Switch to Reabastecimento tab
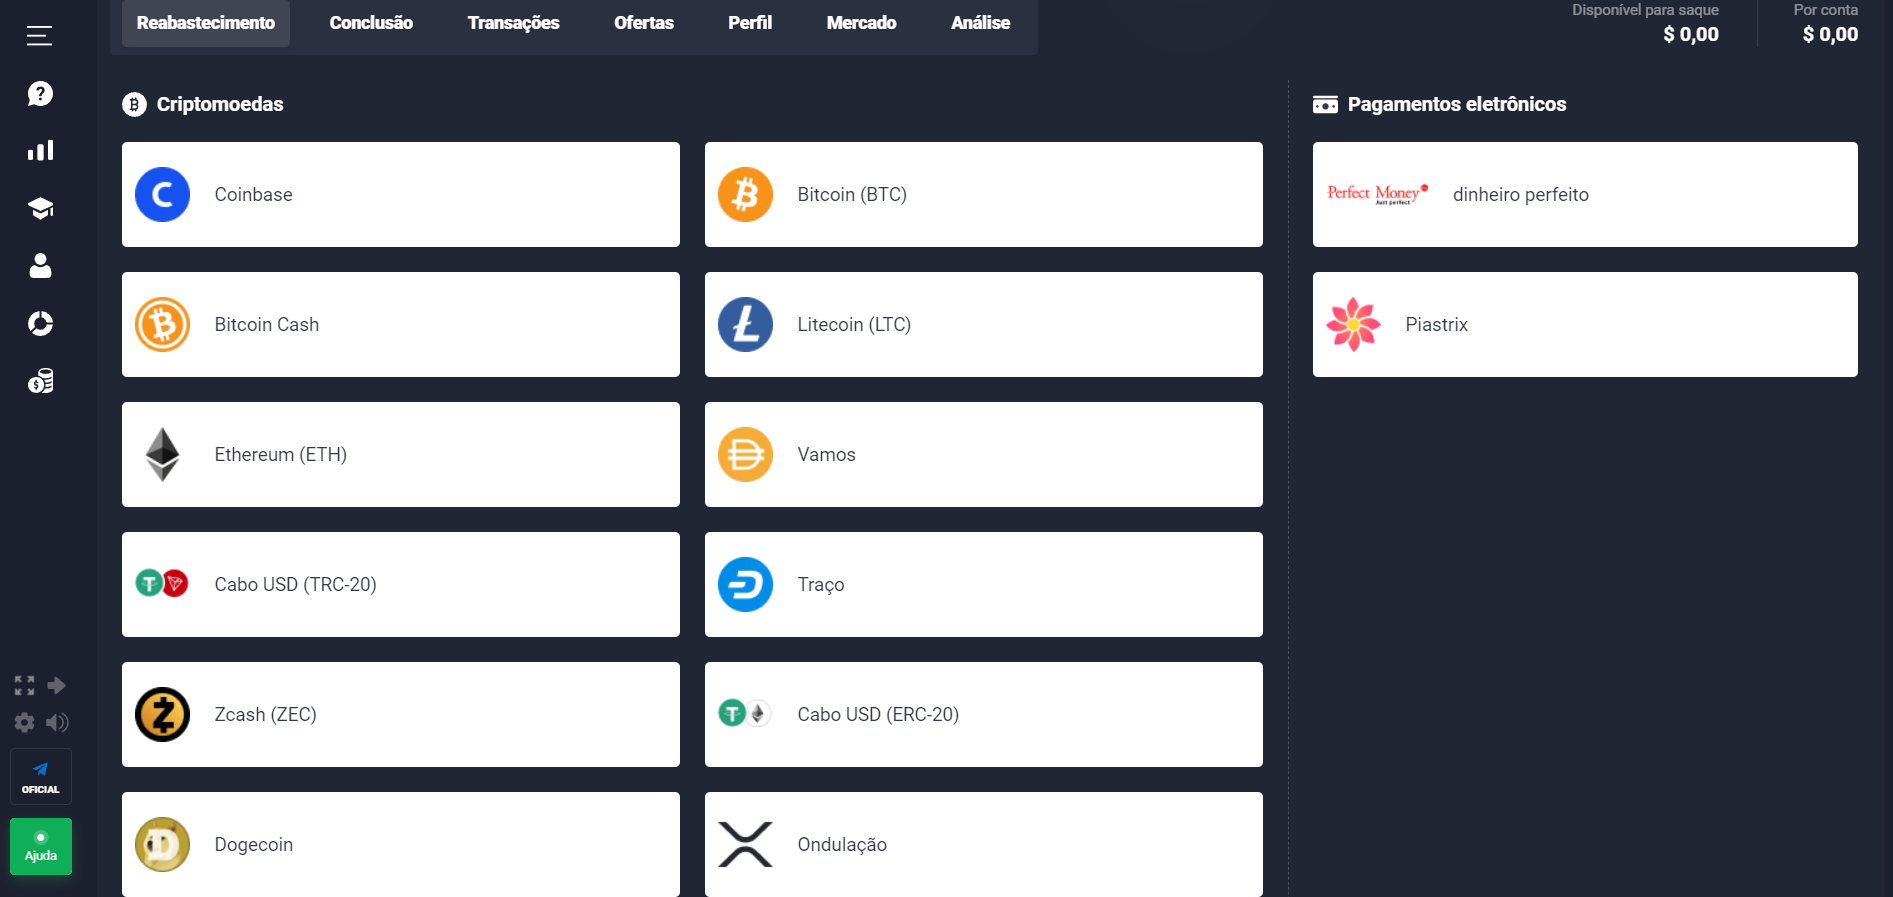Viewport: 1893px width, 897px height. 206,23
